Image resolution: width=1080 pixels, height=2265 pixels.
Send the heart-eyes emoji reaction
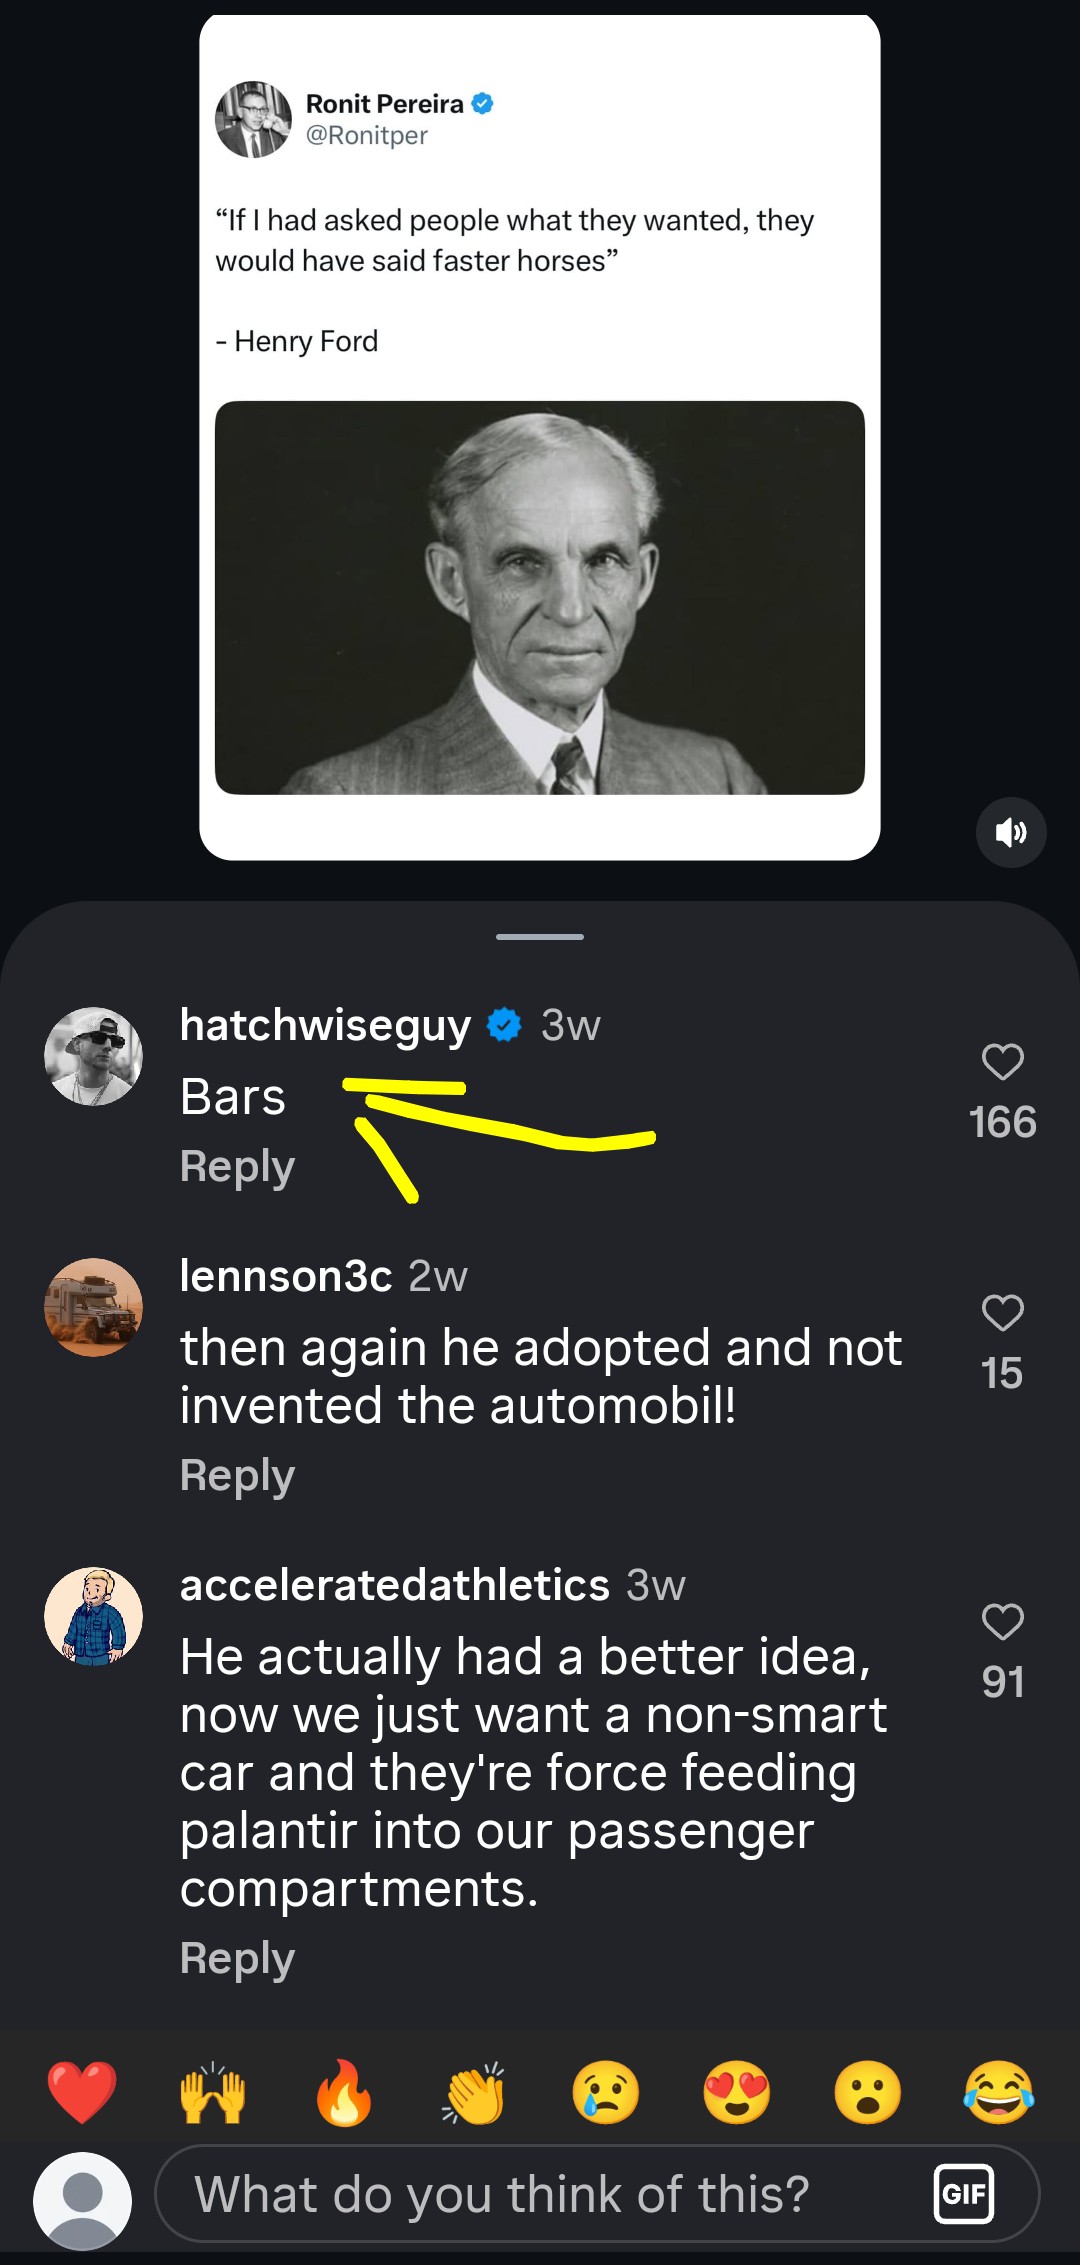[737, 2092]
